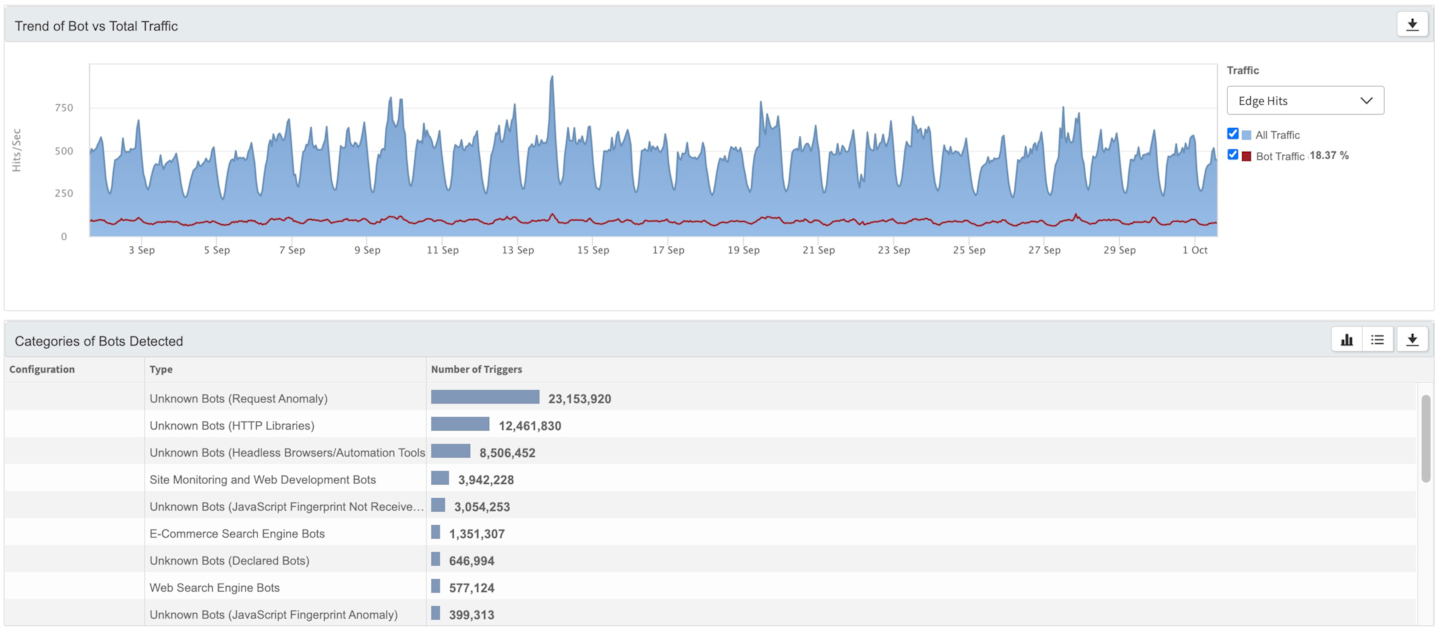Click the E-Commerce Search Engine Bots entry
The image size is (1440, 630).
coord(236,534)
